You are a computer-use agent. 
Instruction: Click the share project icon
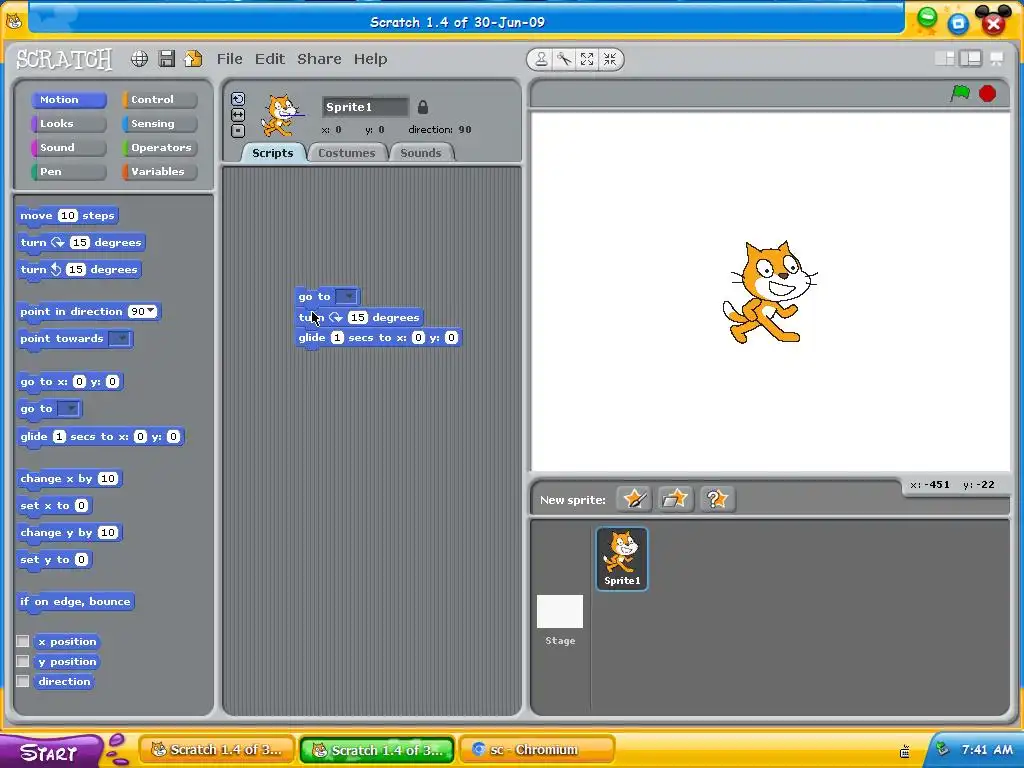(x=193, y=59)
